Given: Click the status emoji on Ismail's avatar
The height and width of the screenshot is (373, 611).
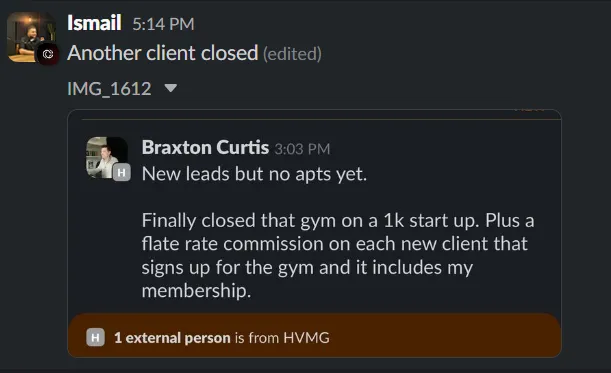Looking at the screenshot, I should click(48, 54).
